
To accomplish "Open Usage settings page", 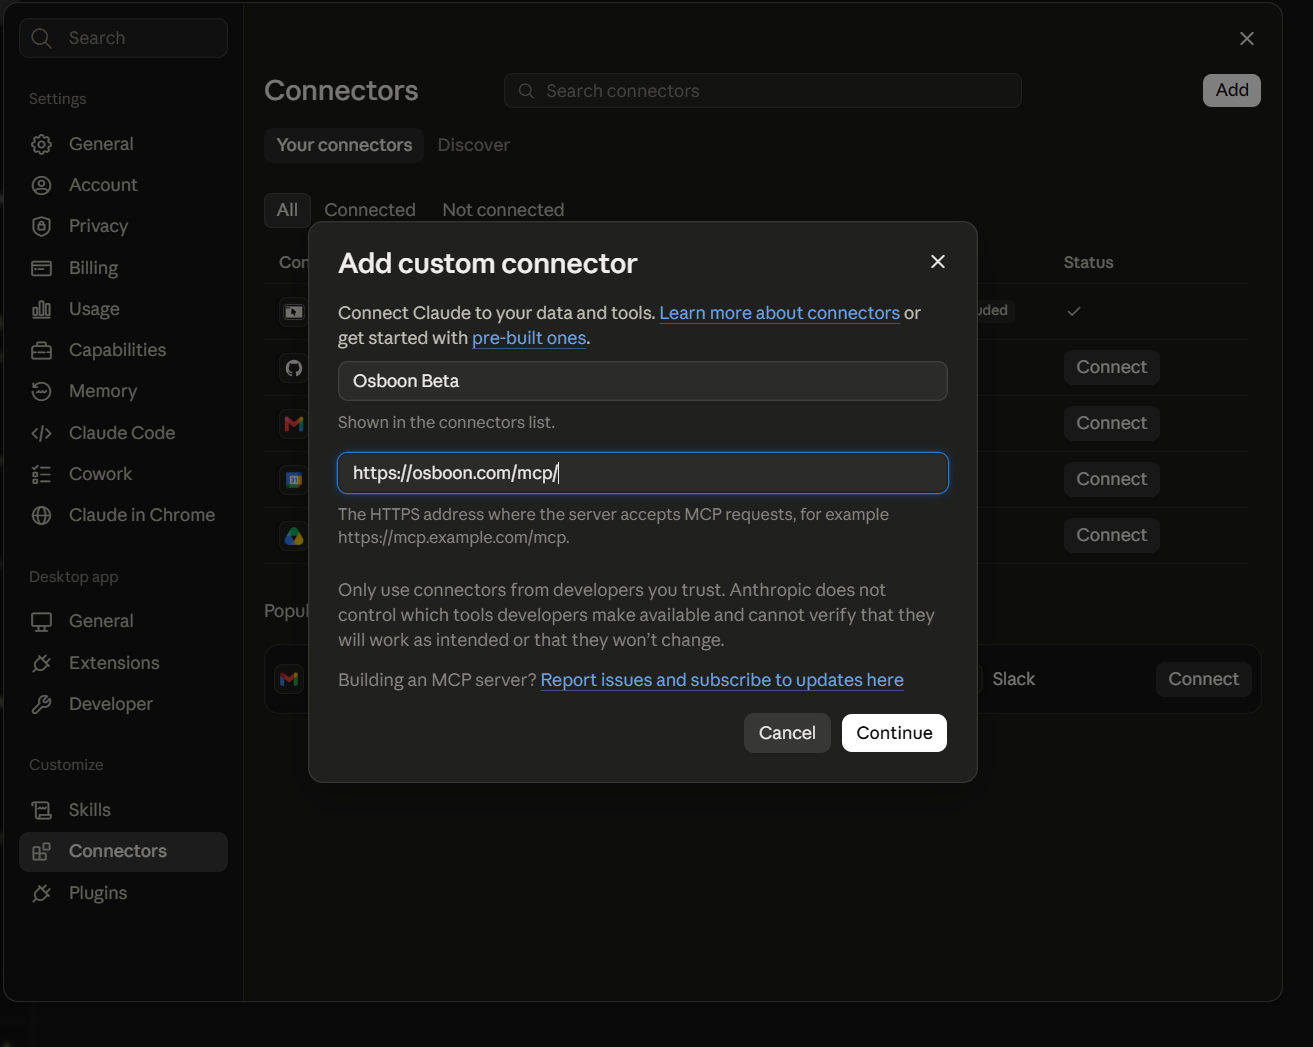I will (x=123, y=309).
